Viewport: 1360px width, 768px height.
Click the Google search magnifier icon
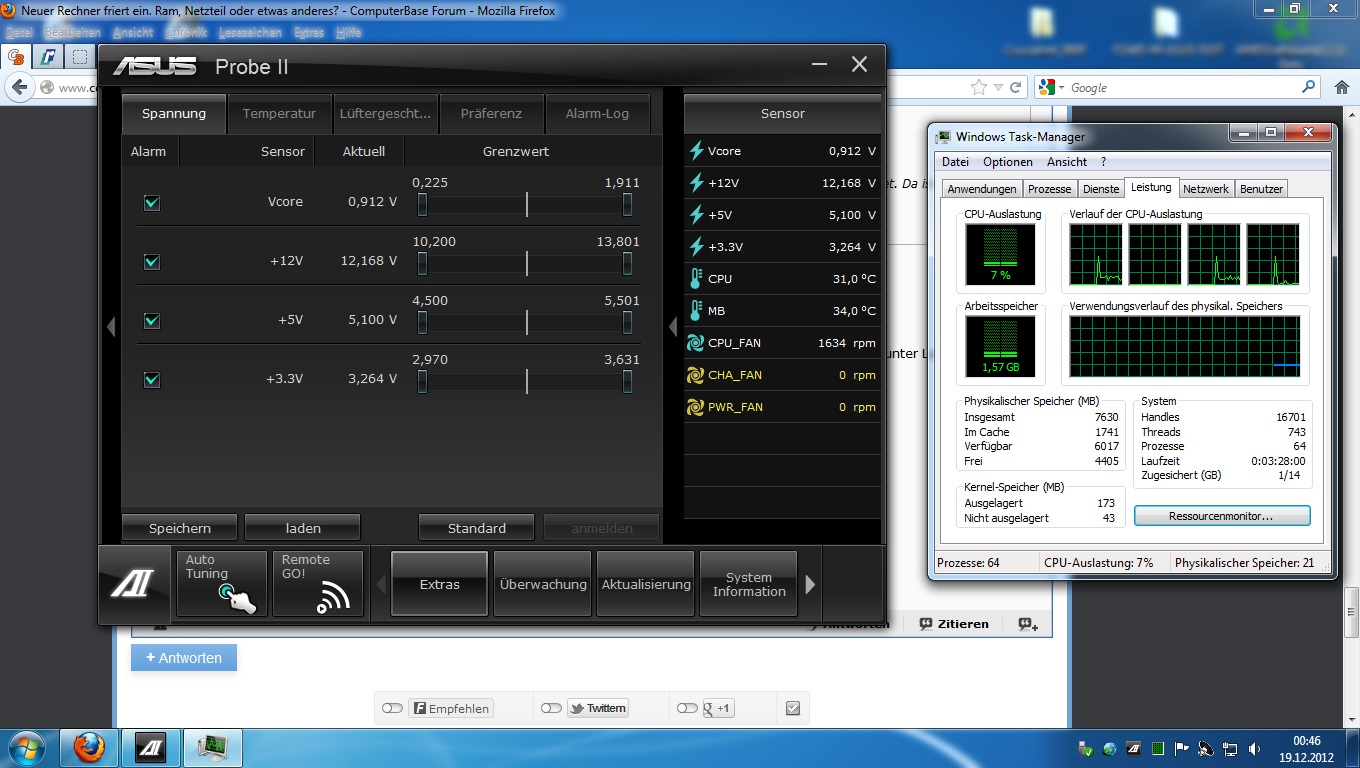[x=1308, y=87]
